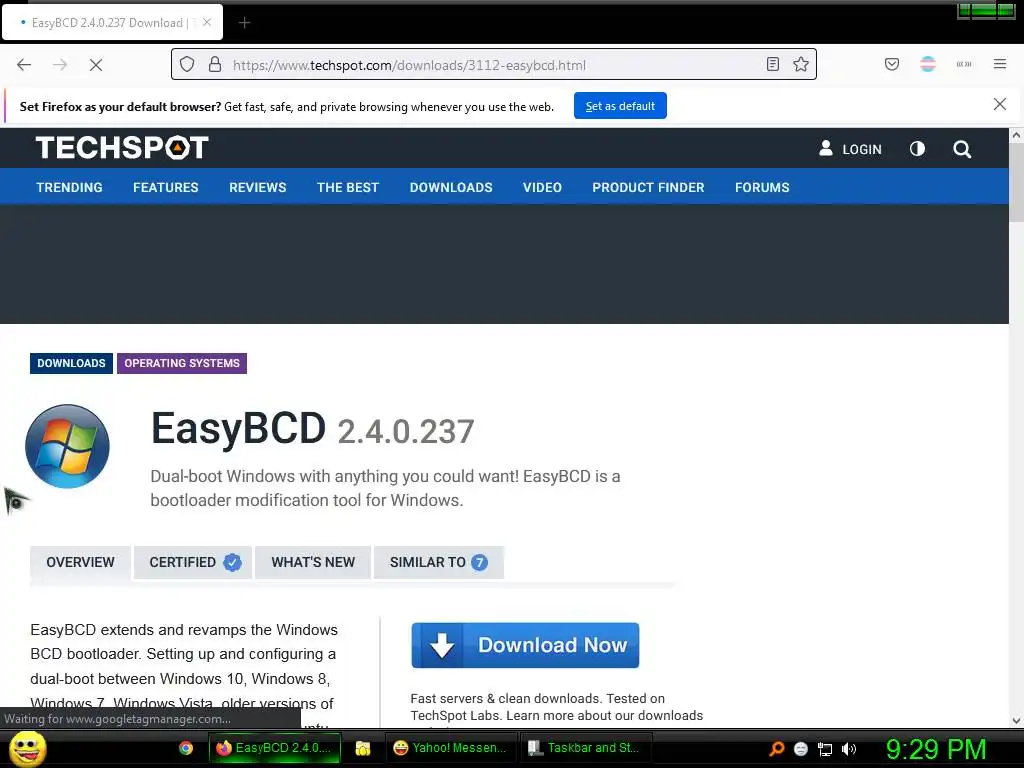Image resolution: width=1024 pixels, height=768 pixels.
Task: Open the FORUMS nav item
Action: click(762, 187)
